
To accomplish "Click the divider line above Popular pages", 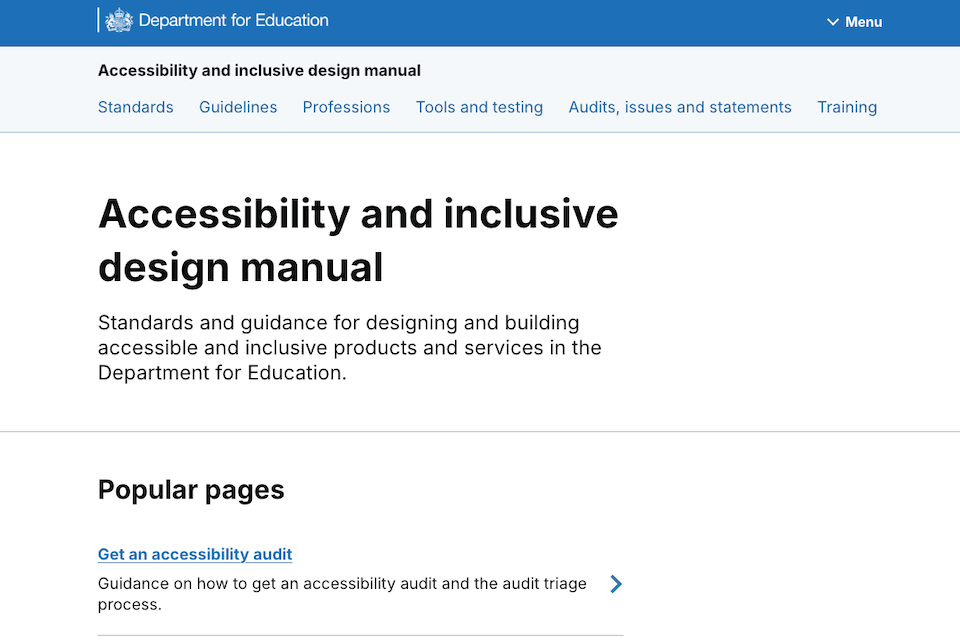I will [480, 432].
